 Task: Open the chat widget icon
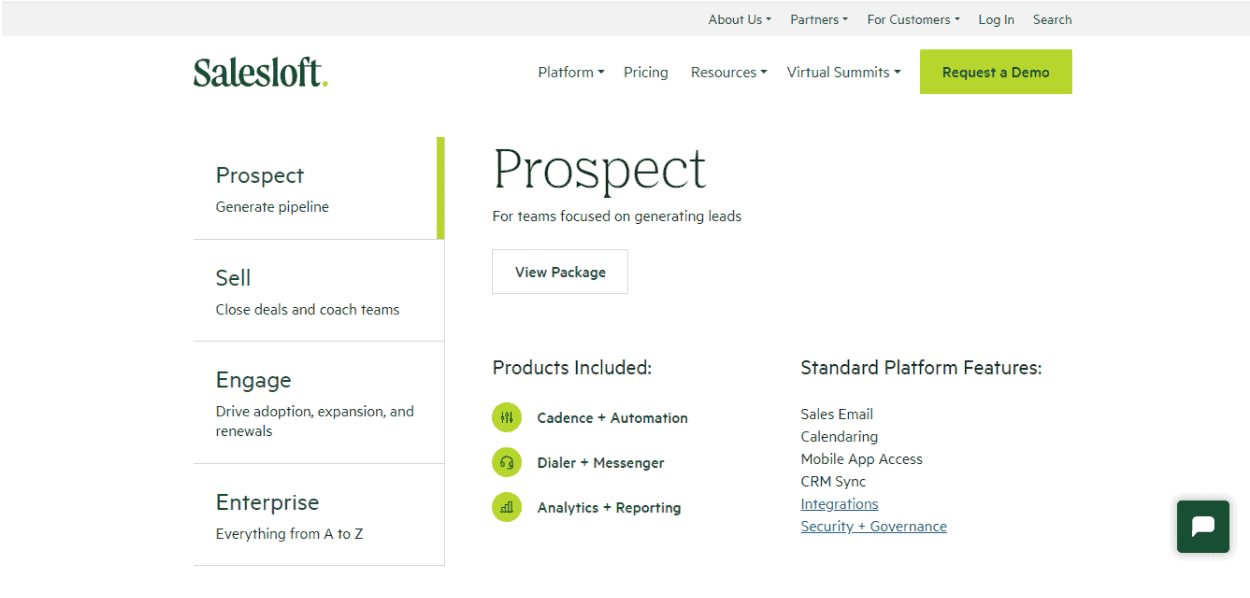click(1203, 526)
